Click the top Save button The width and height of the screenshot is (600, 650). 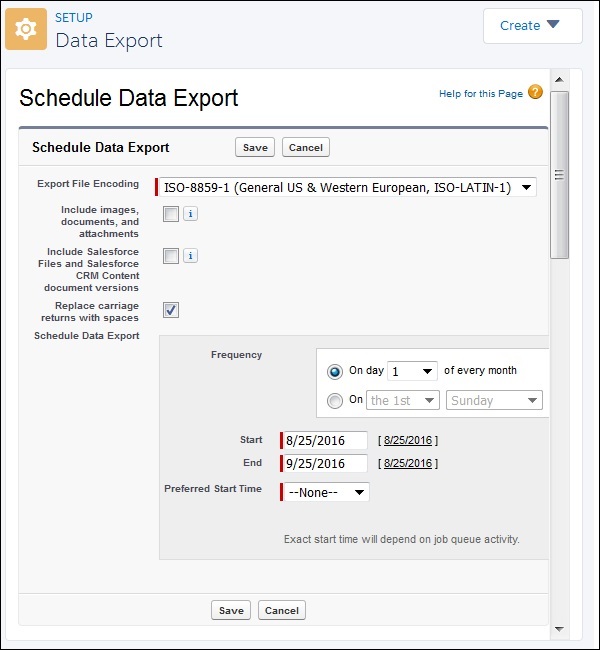[255, 147]
